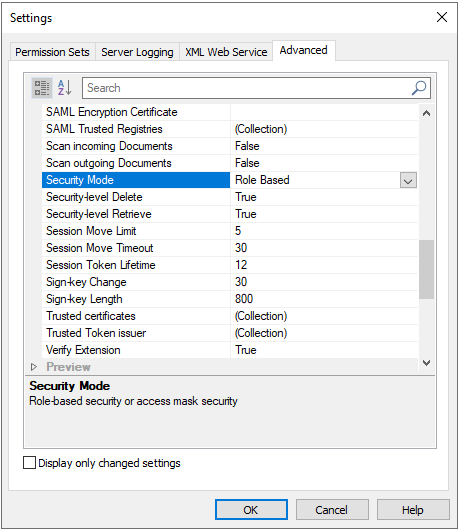The image size is (460, 532).
Task: Switch to Server Logging tab
Action: click(137, 52)
